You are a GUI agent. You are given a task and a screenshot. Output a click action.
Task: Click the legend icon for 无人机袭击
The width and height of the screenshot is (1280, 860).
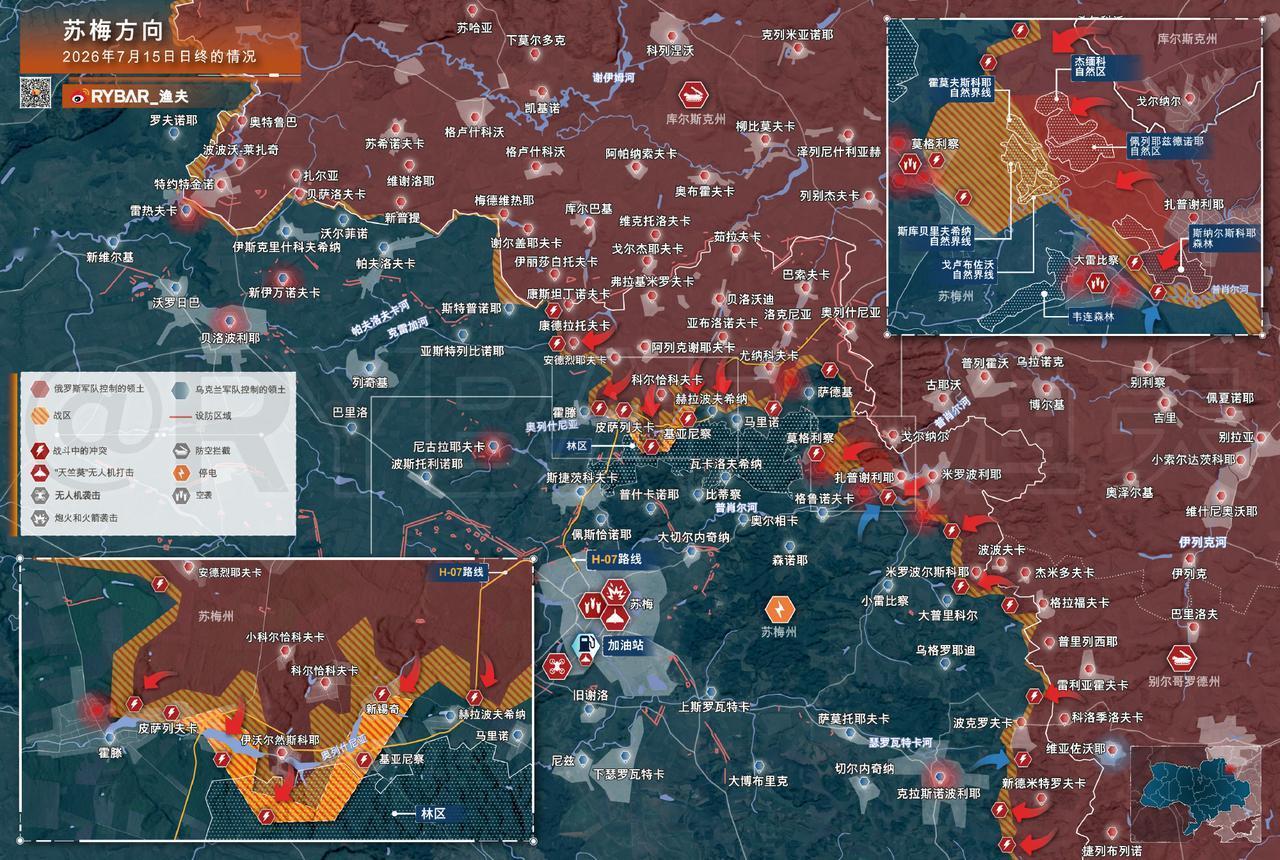(x=39, y=494)
